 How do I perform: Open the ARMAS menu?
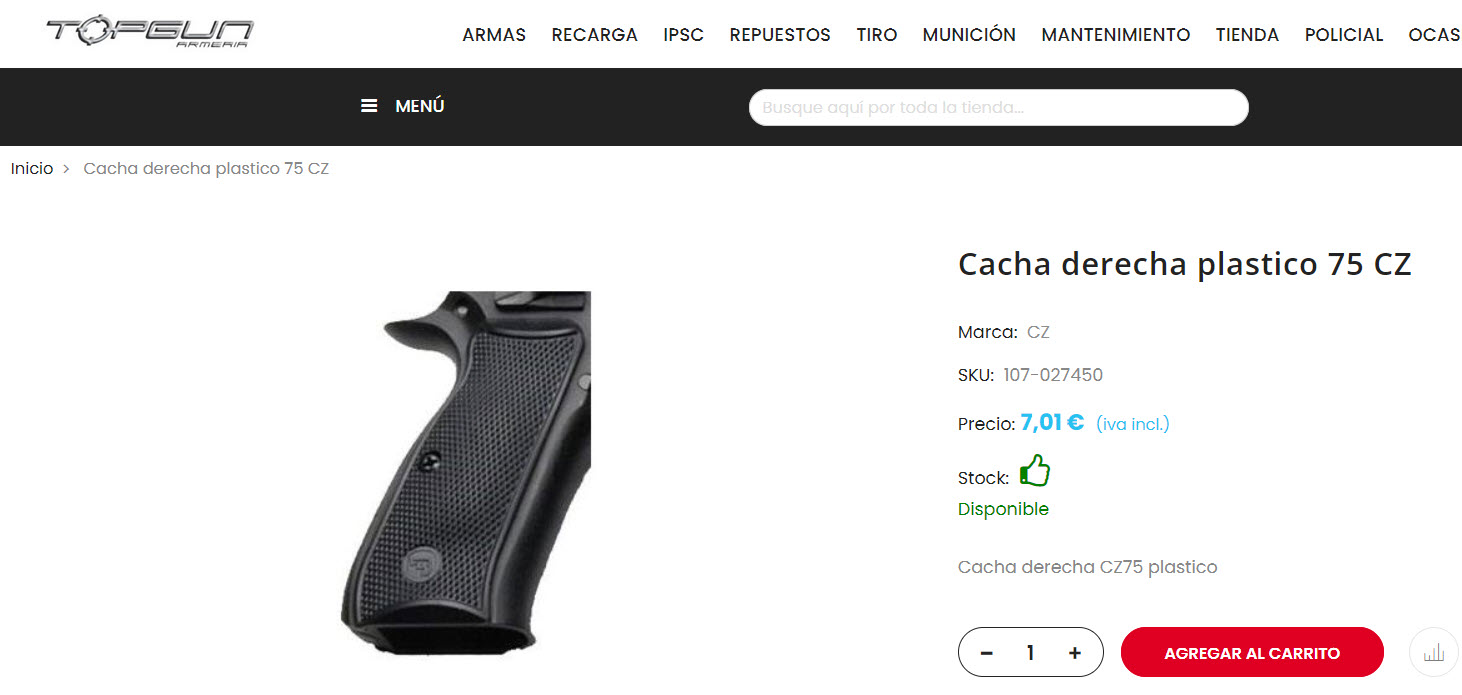(x=494, y=35)
